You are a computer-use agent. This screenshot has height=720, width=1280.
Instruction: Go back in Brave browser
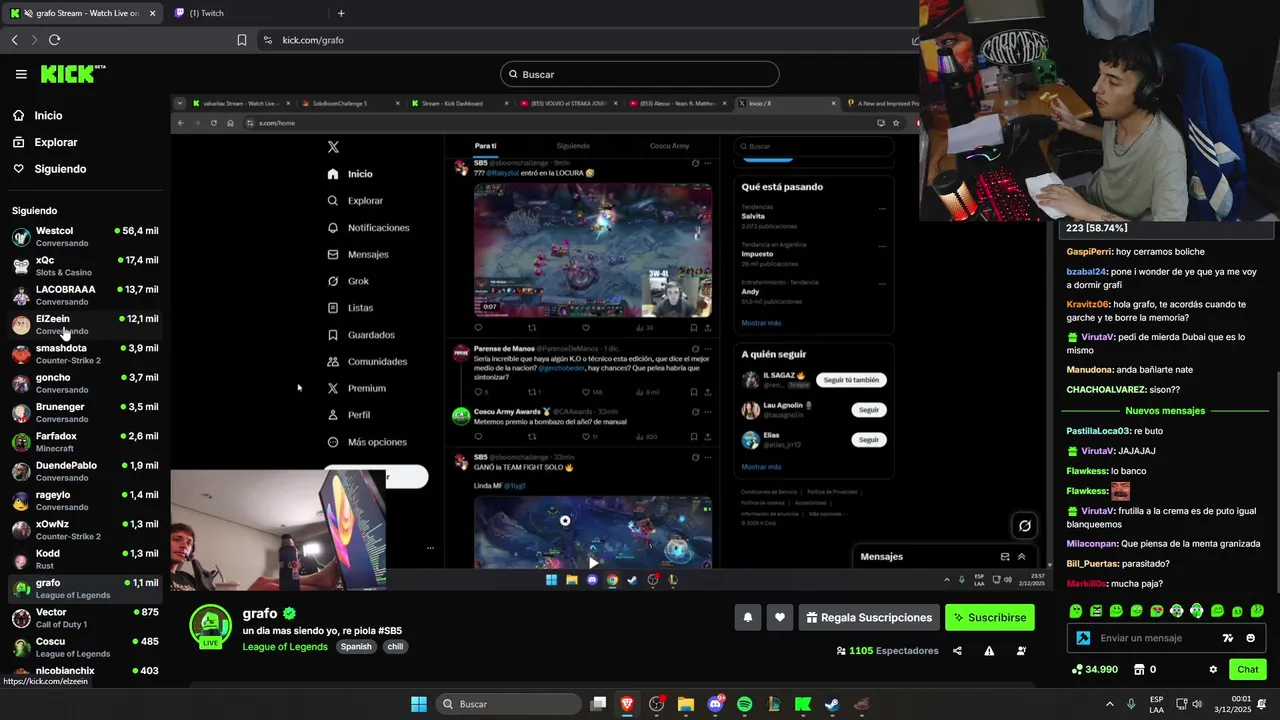coord(14,40)
